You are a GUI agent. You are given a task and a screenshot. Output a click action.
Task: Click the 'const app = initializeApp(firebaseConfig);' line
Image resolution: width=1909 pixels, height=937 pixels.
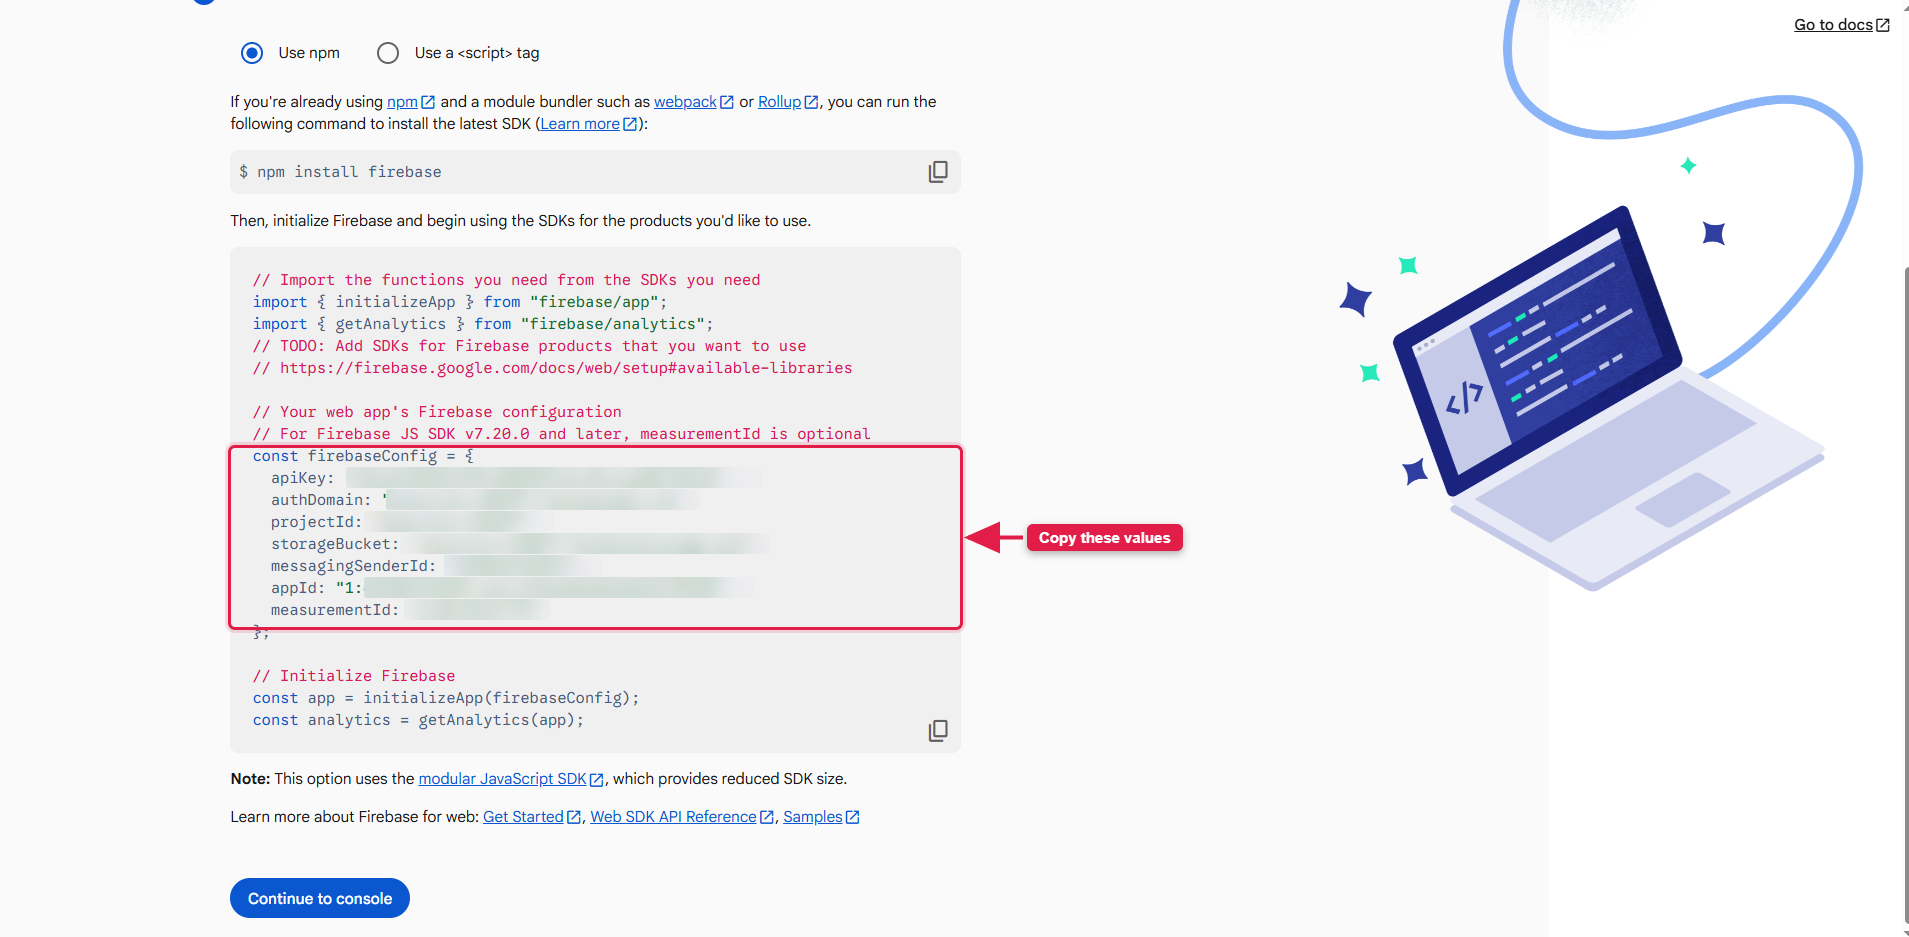click(446, 698)
